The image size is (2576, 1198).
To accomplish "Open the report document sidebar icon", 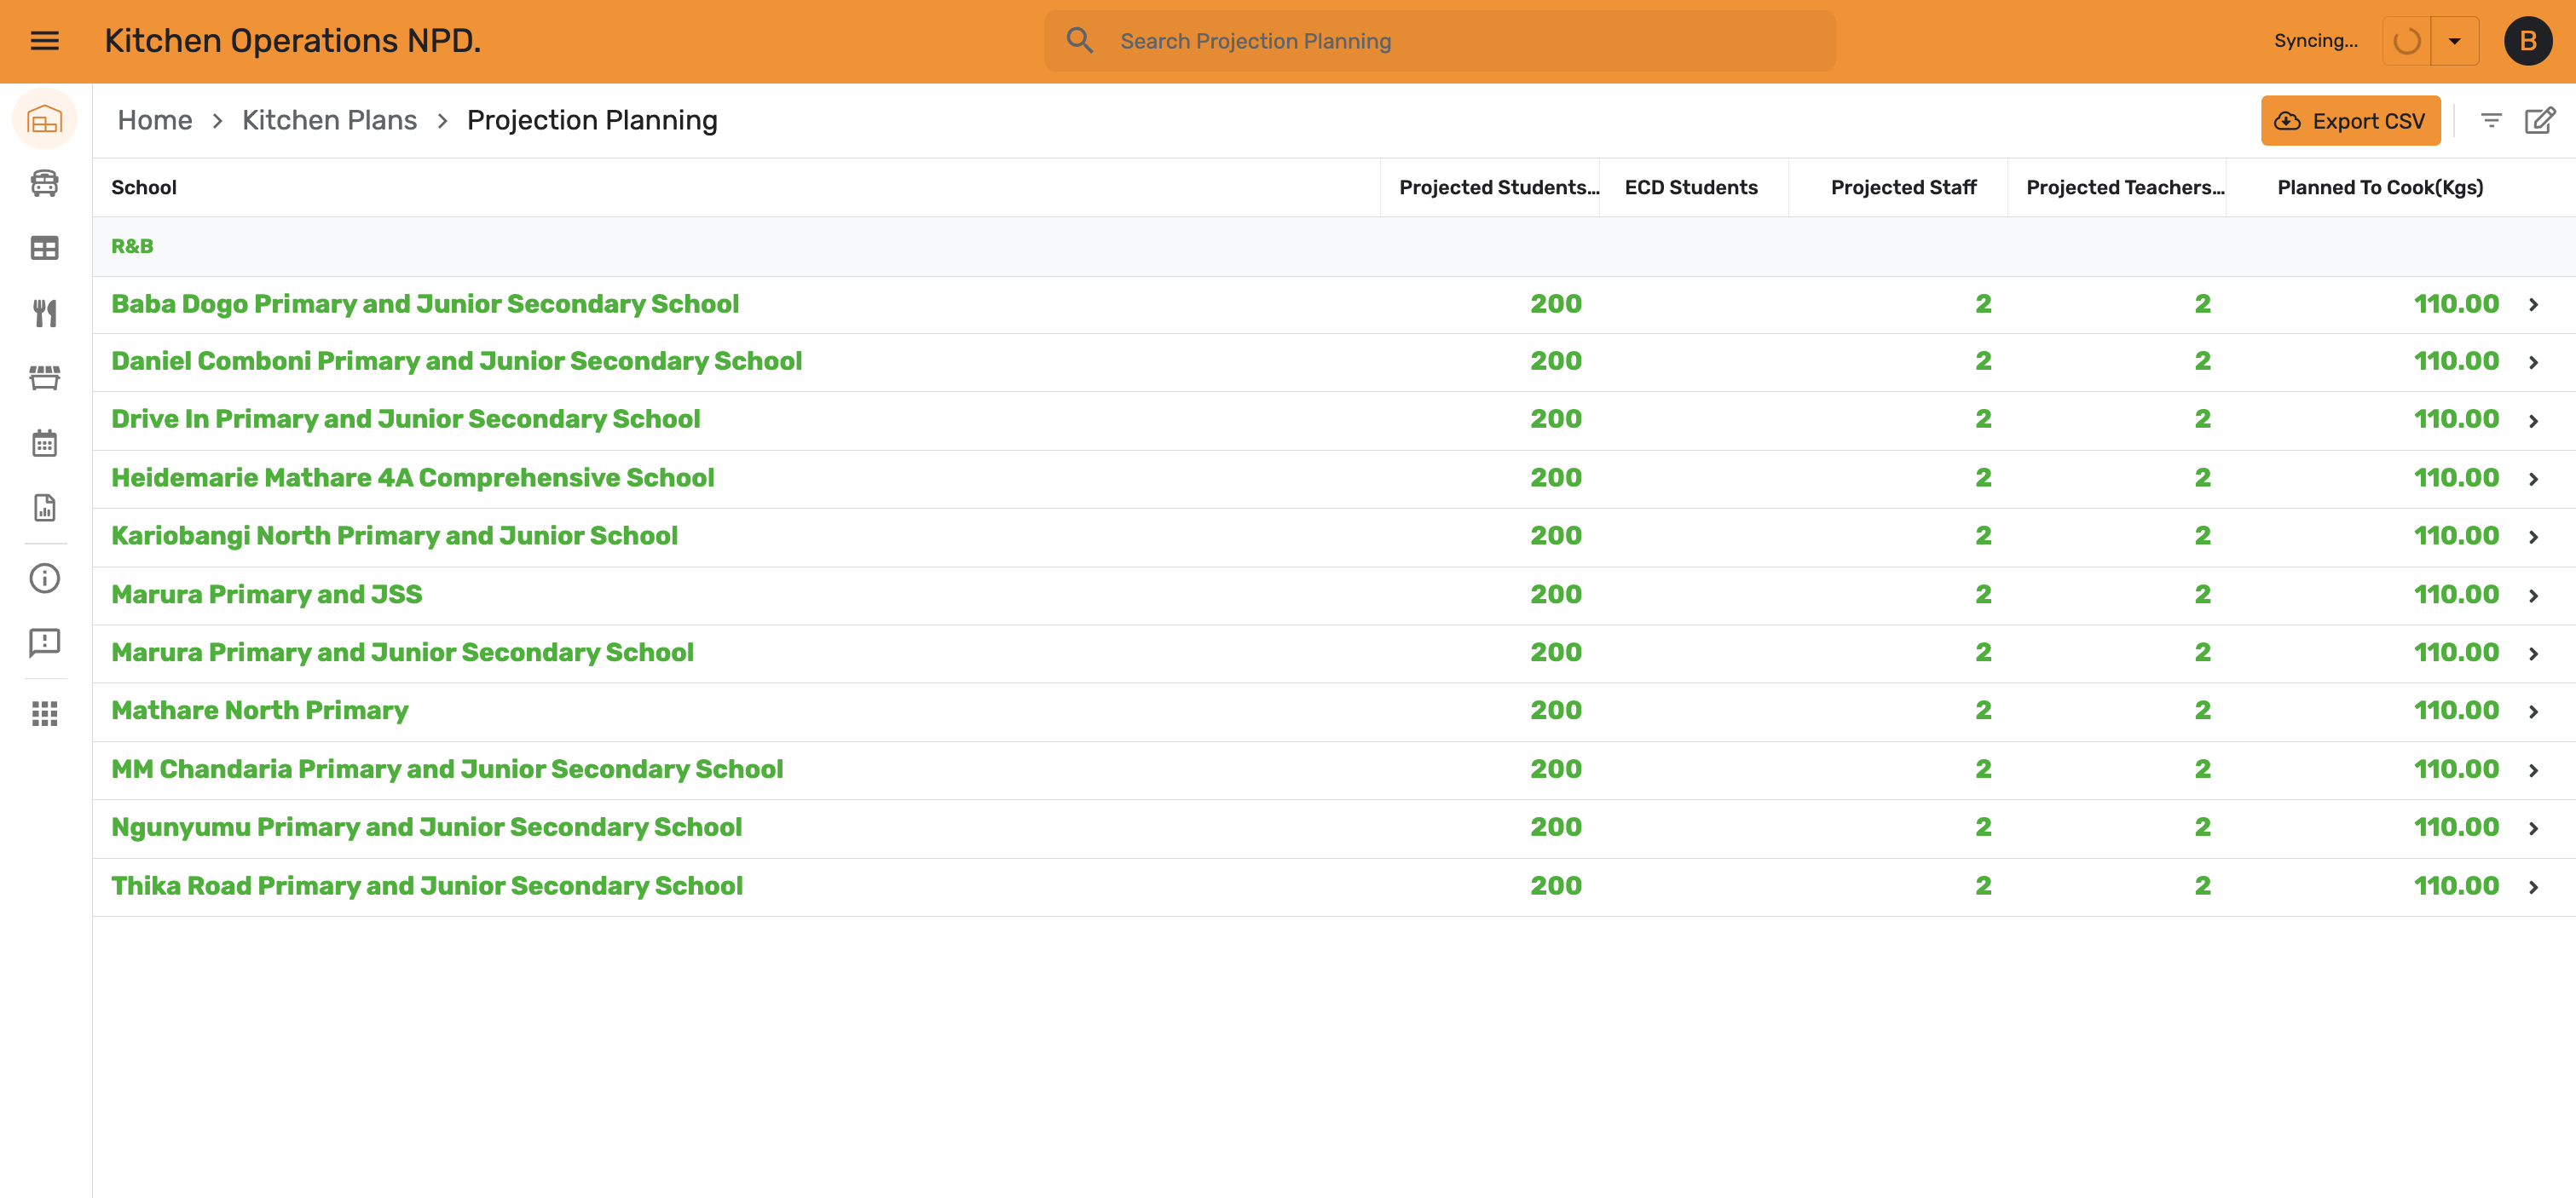I will click(44, 508).
